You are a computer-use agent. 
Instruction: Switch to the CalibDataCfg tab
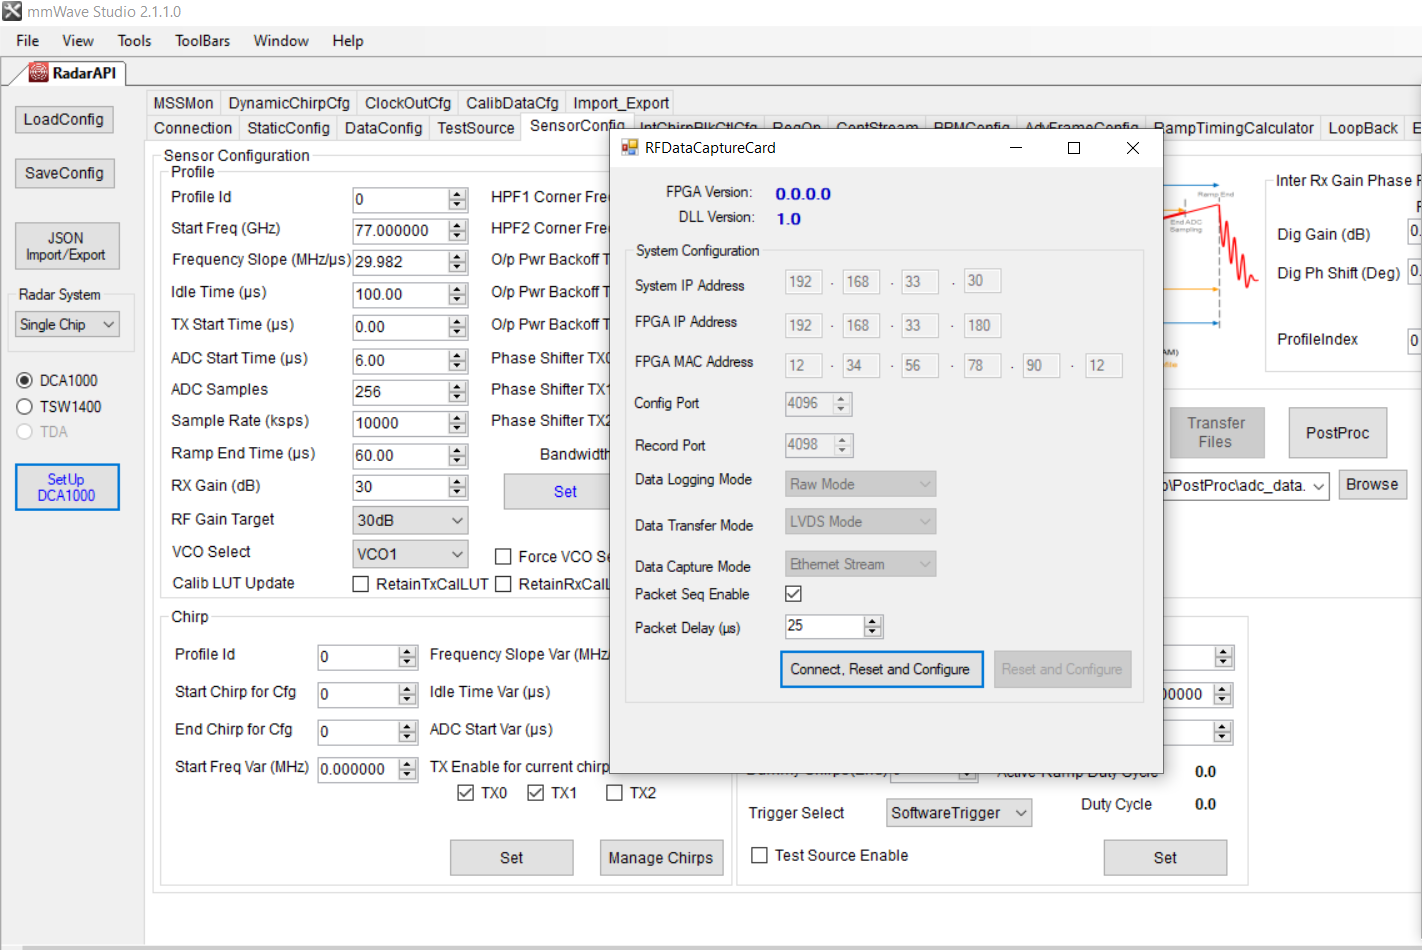tap(512, 102)
